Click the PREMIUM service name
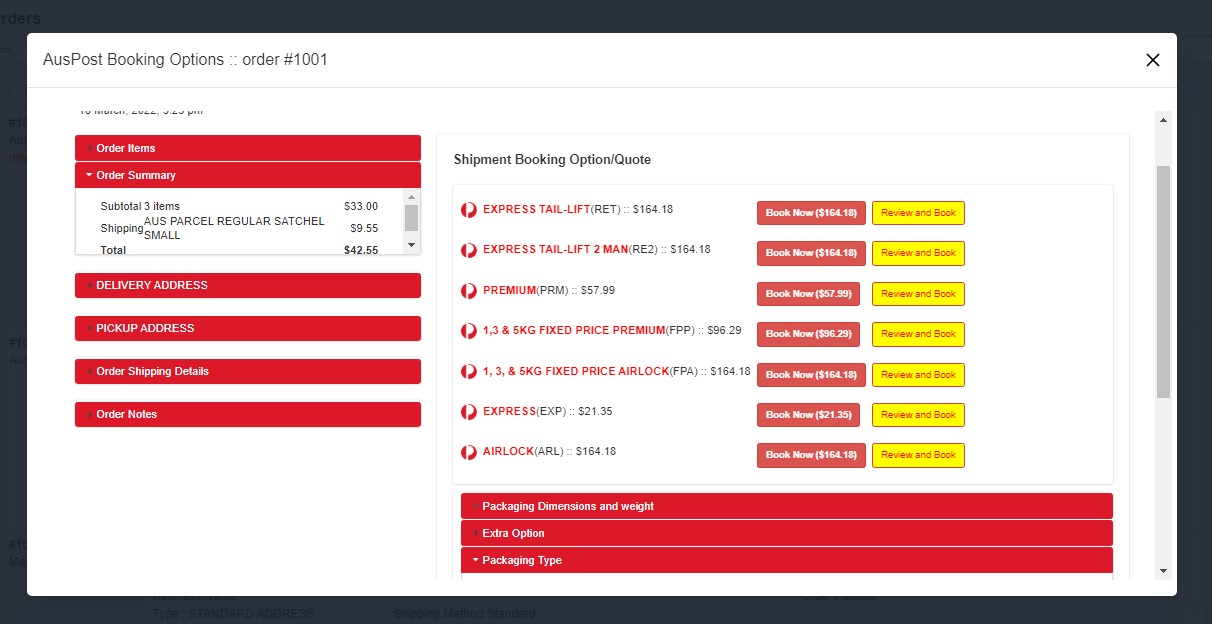1212x624 pixels. point(509,290)
